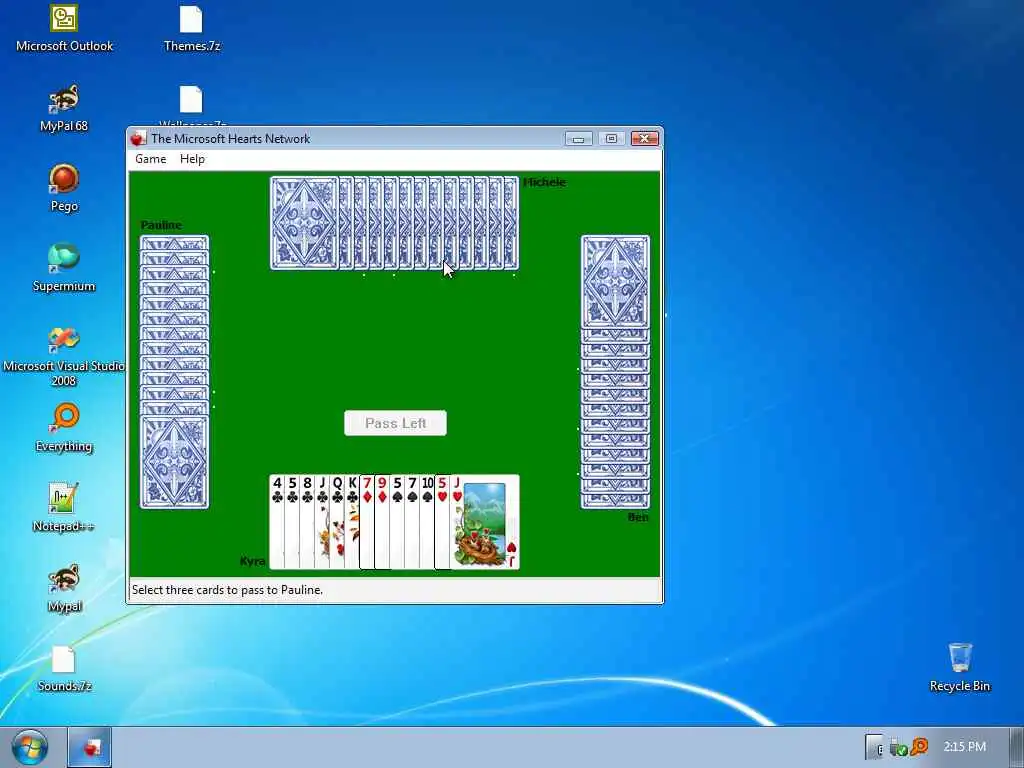Select the Microsoft Visual Studio 2008 icon
The width and height of the screenshot is (1024, 768).
64,357
